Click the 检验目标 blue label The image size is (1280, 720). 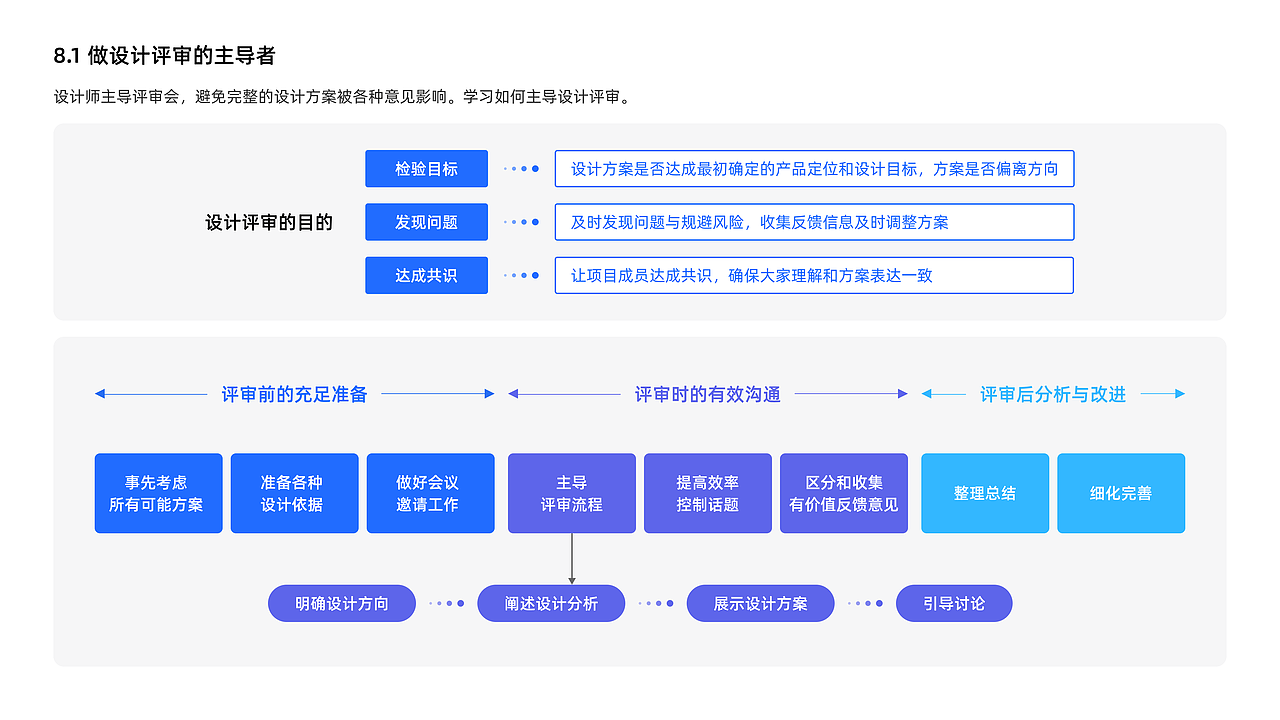point(426,168)
